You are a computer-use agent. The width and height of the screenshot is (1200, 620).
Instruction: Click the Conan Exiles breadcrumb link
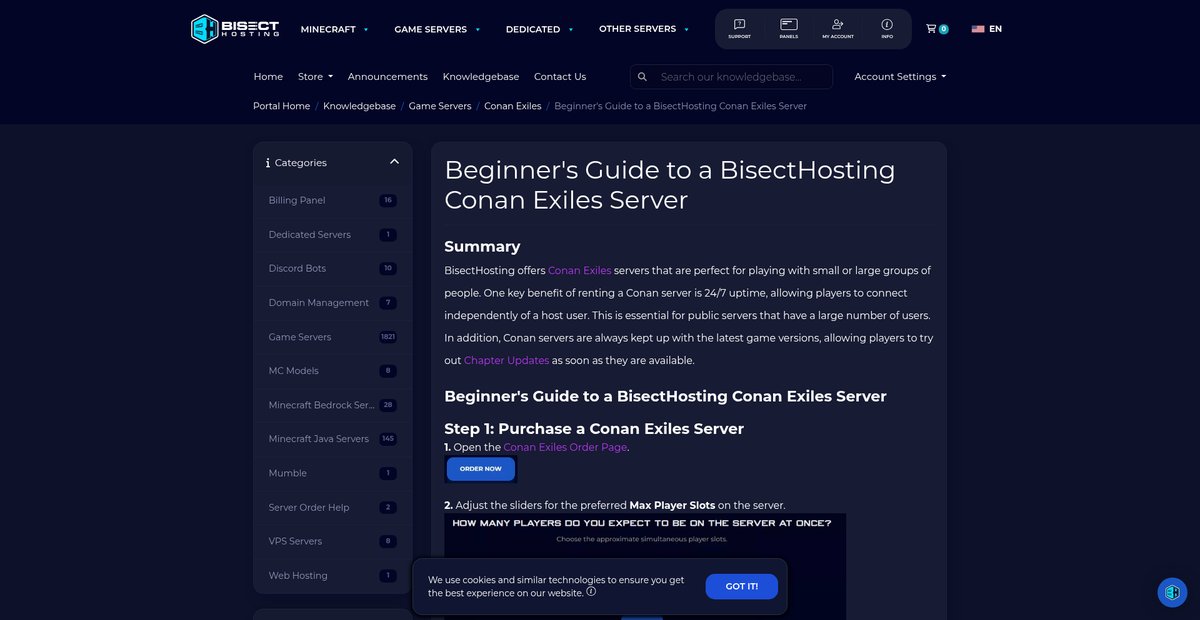(x=513, y=106)
